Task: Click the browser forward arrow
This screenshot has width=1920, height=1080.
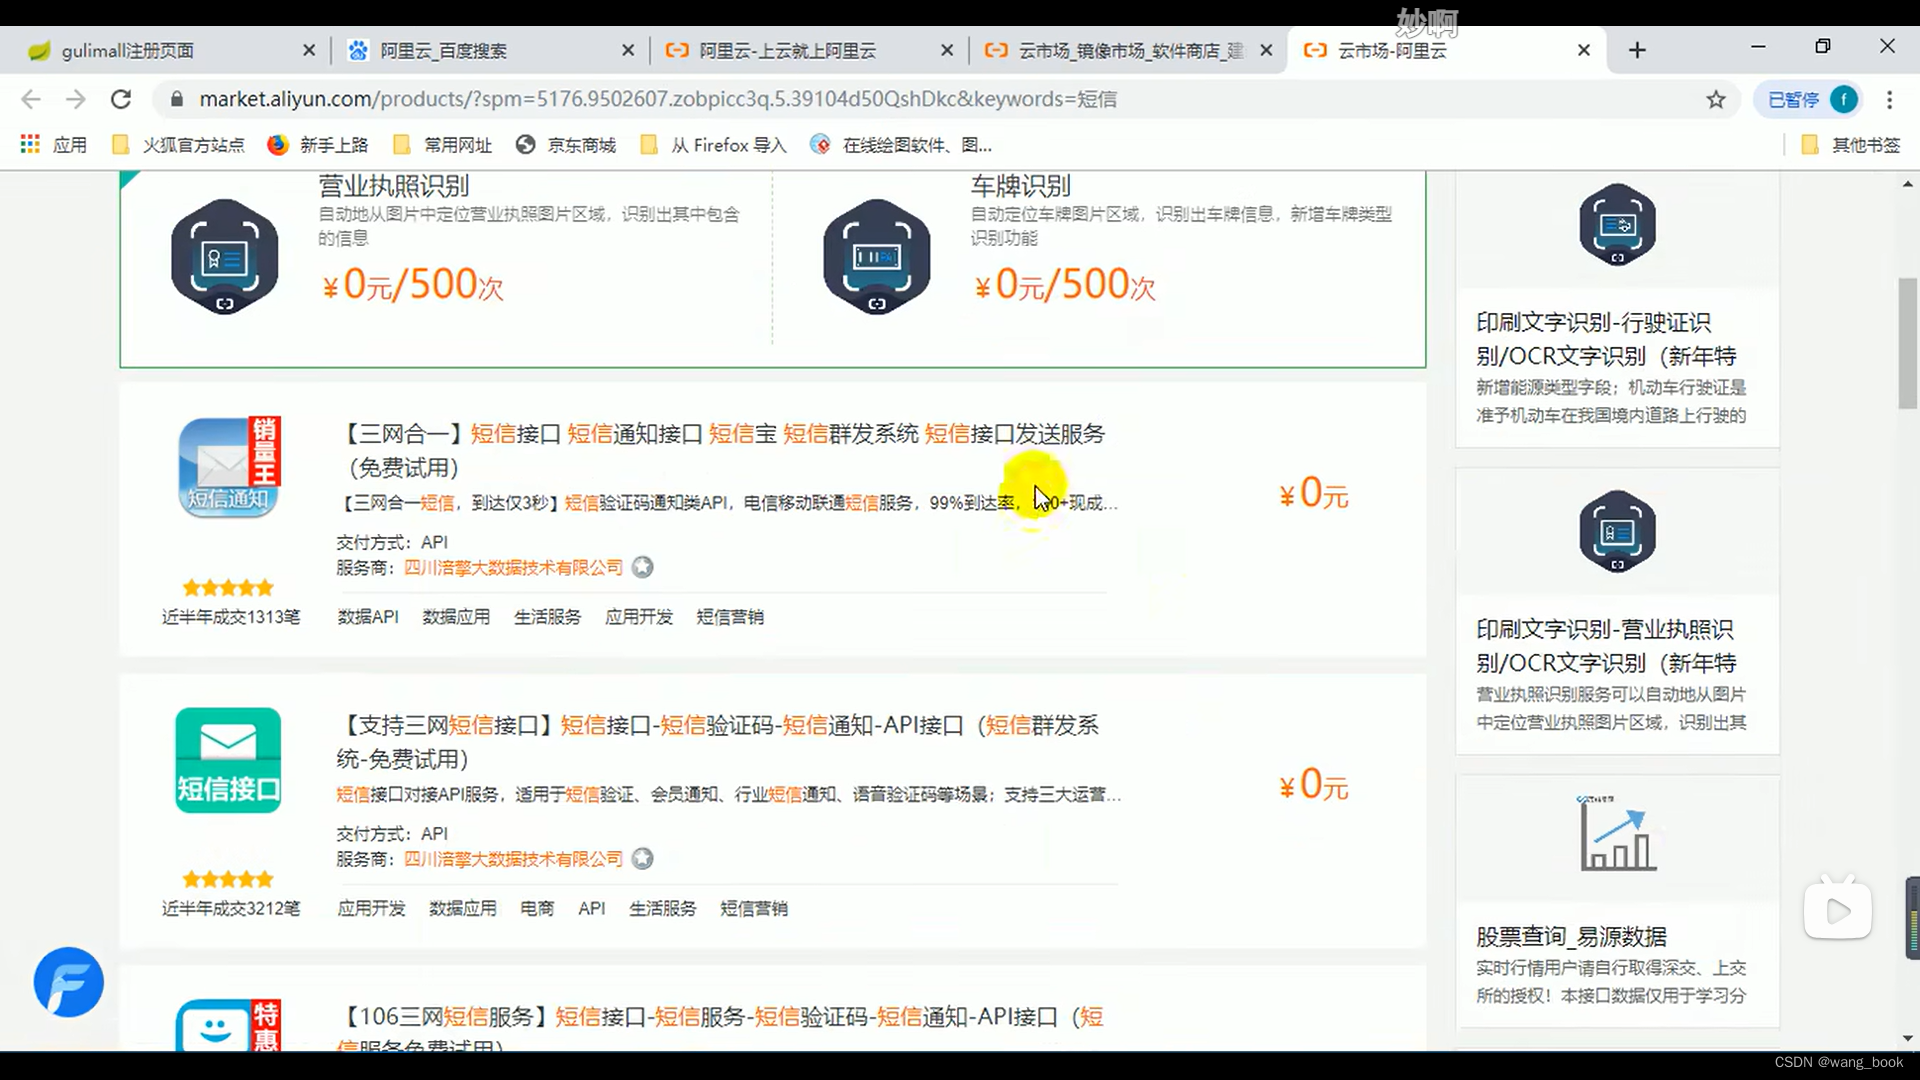Action: tap(76, 99)
